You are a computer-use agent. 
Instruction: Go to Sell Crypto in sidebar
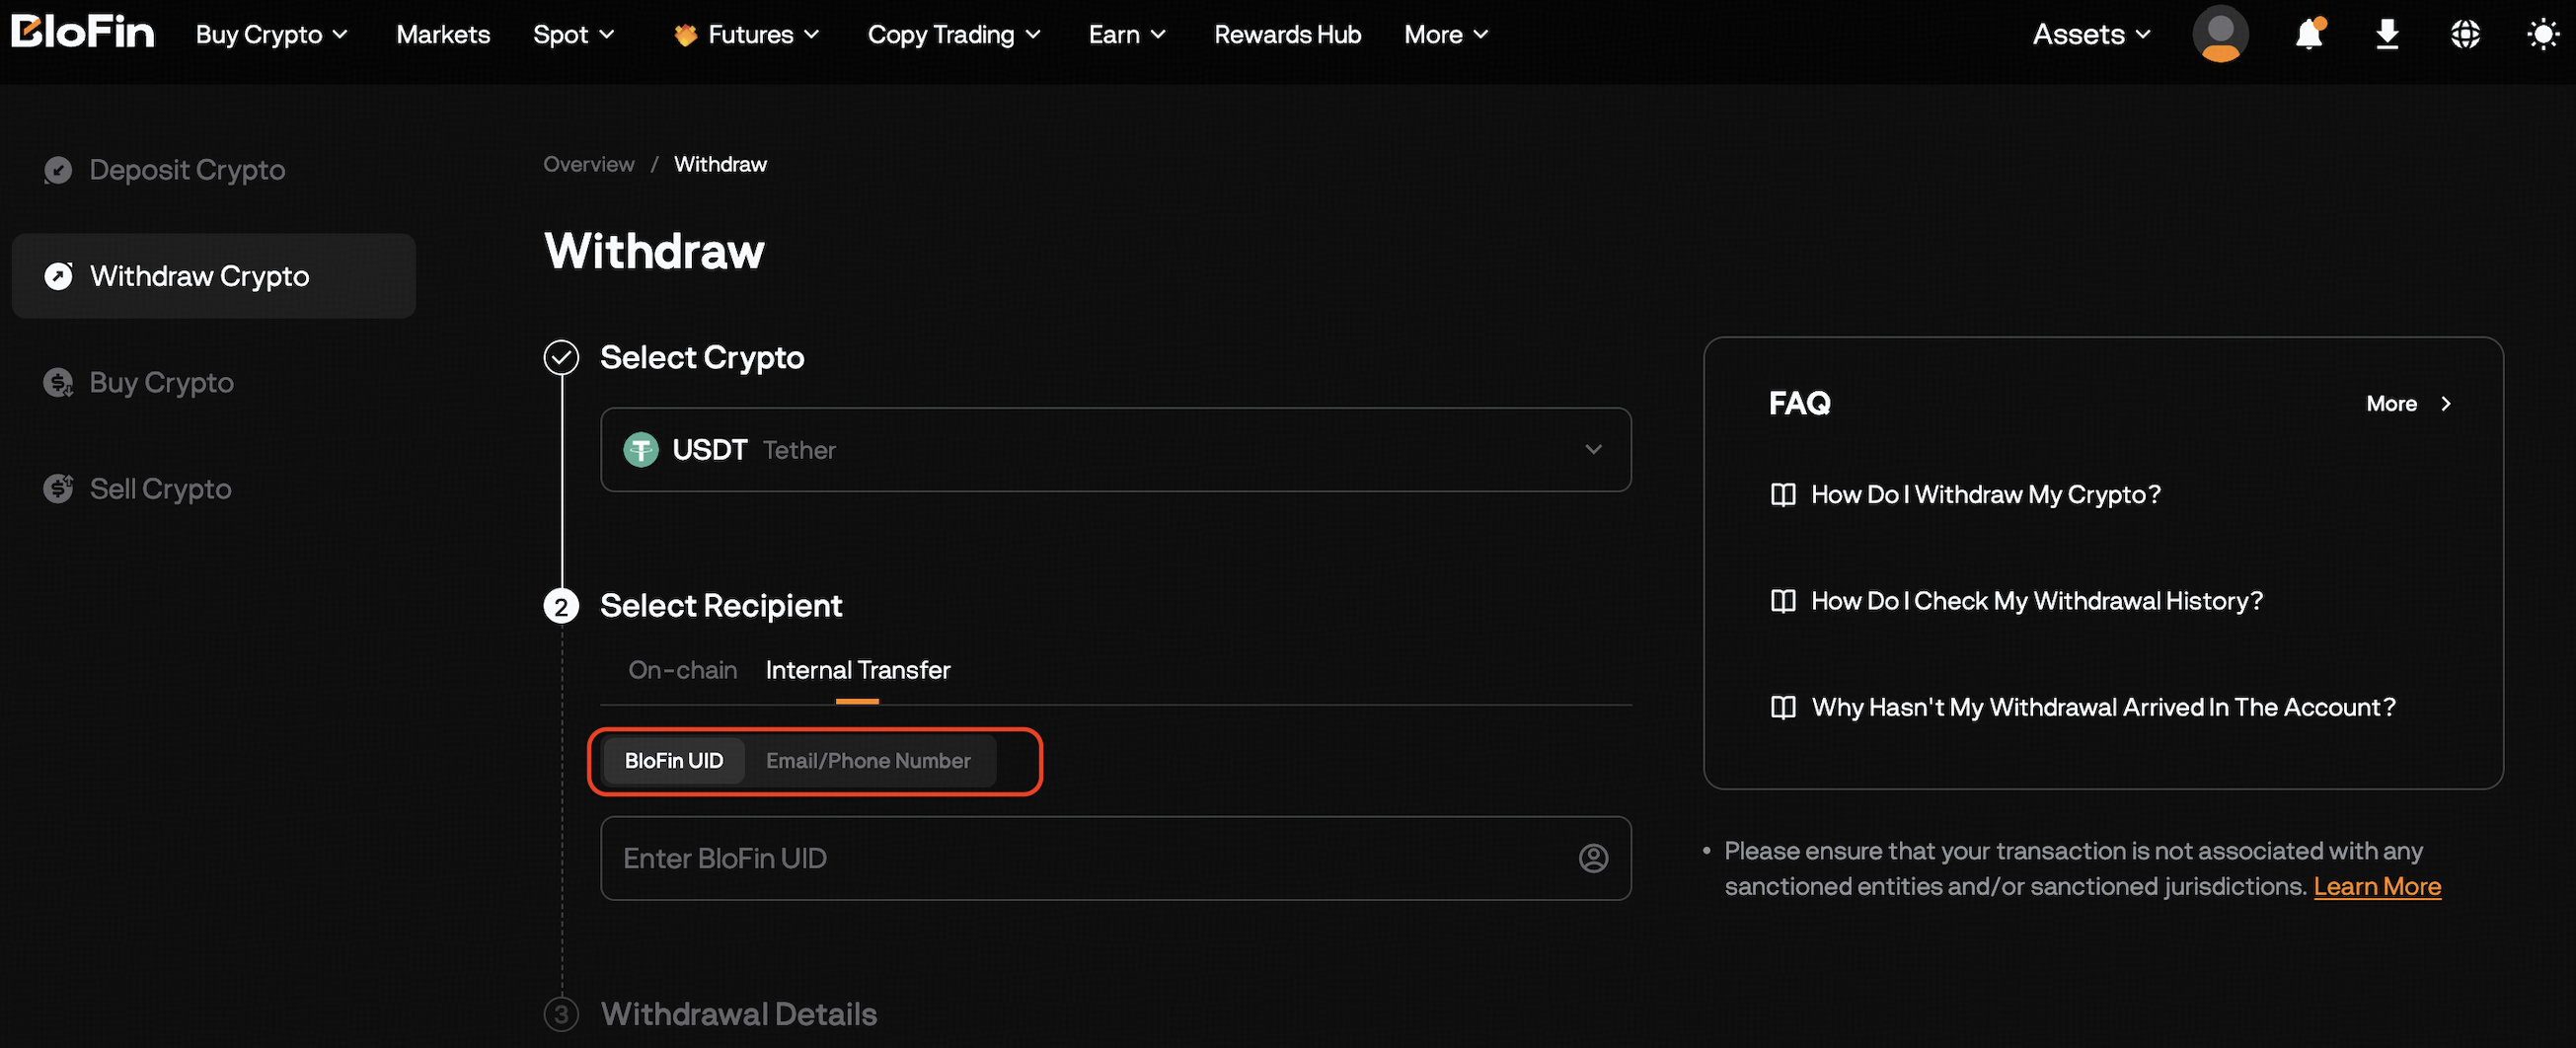pos(161,489)
